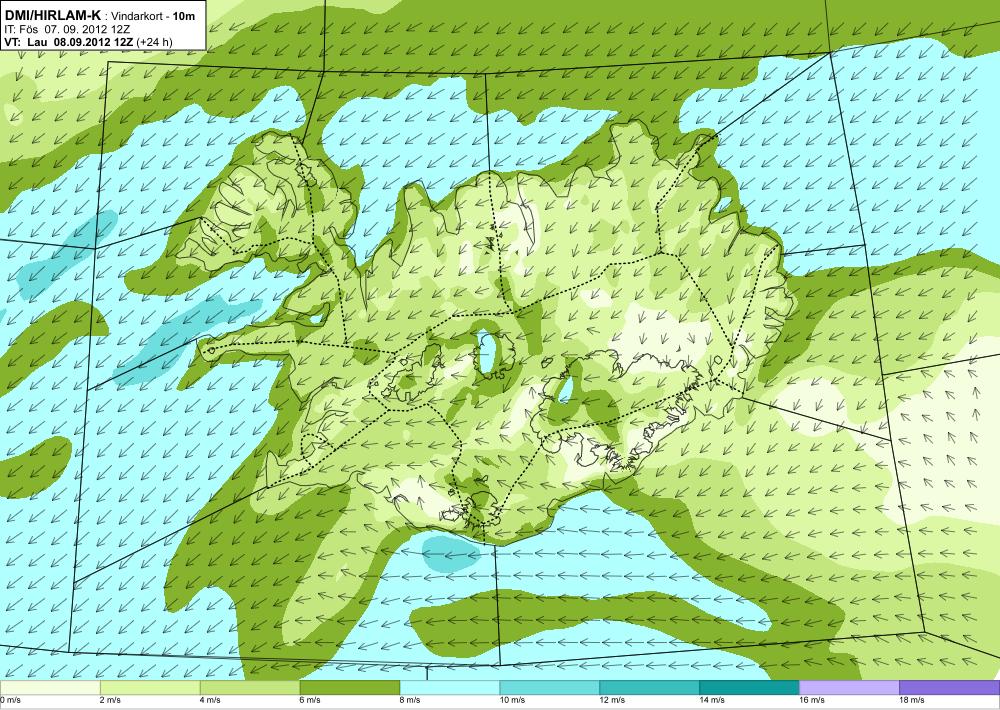
Task: Click the legend swatch starting at 4 m/s
Action: (250, 688)
